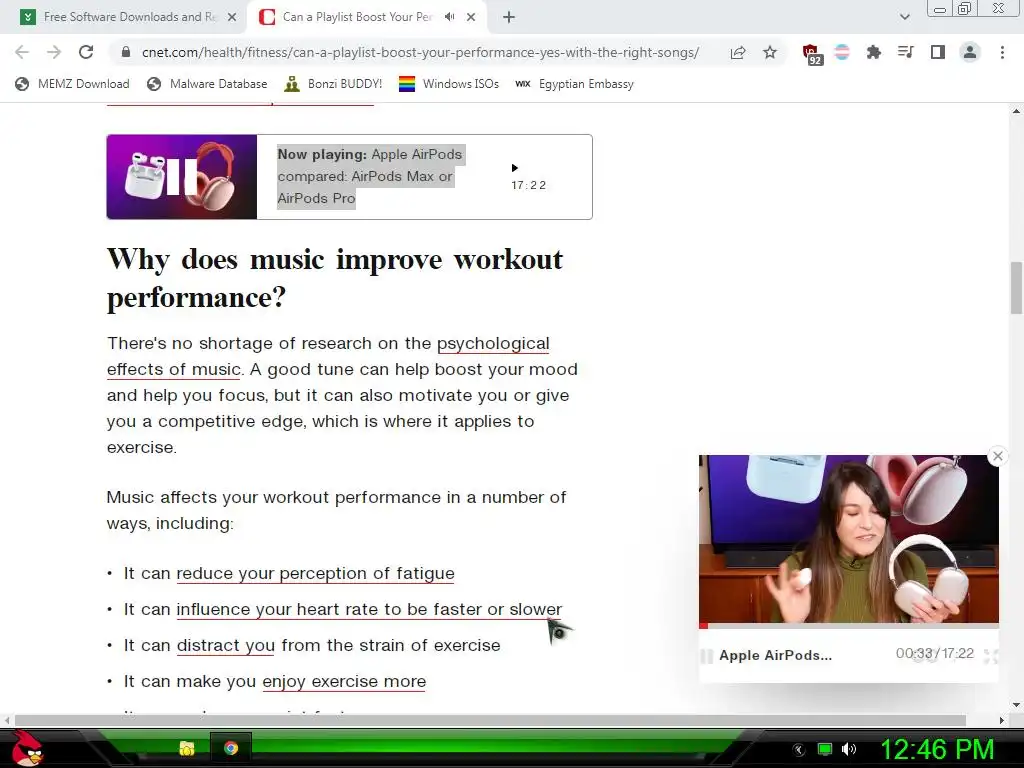Click the vertical scrollbar down arrow
Image resolution: width=1024 pixels, height=768 pixels.
(1016, 705)
